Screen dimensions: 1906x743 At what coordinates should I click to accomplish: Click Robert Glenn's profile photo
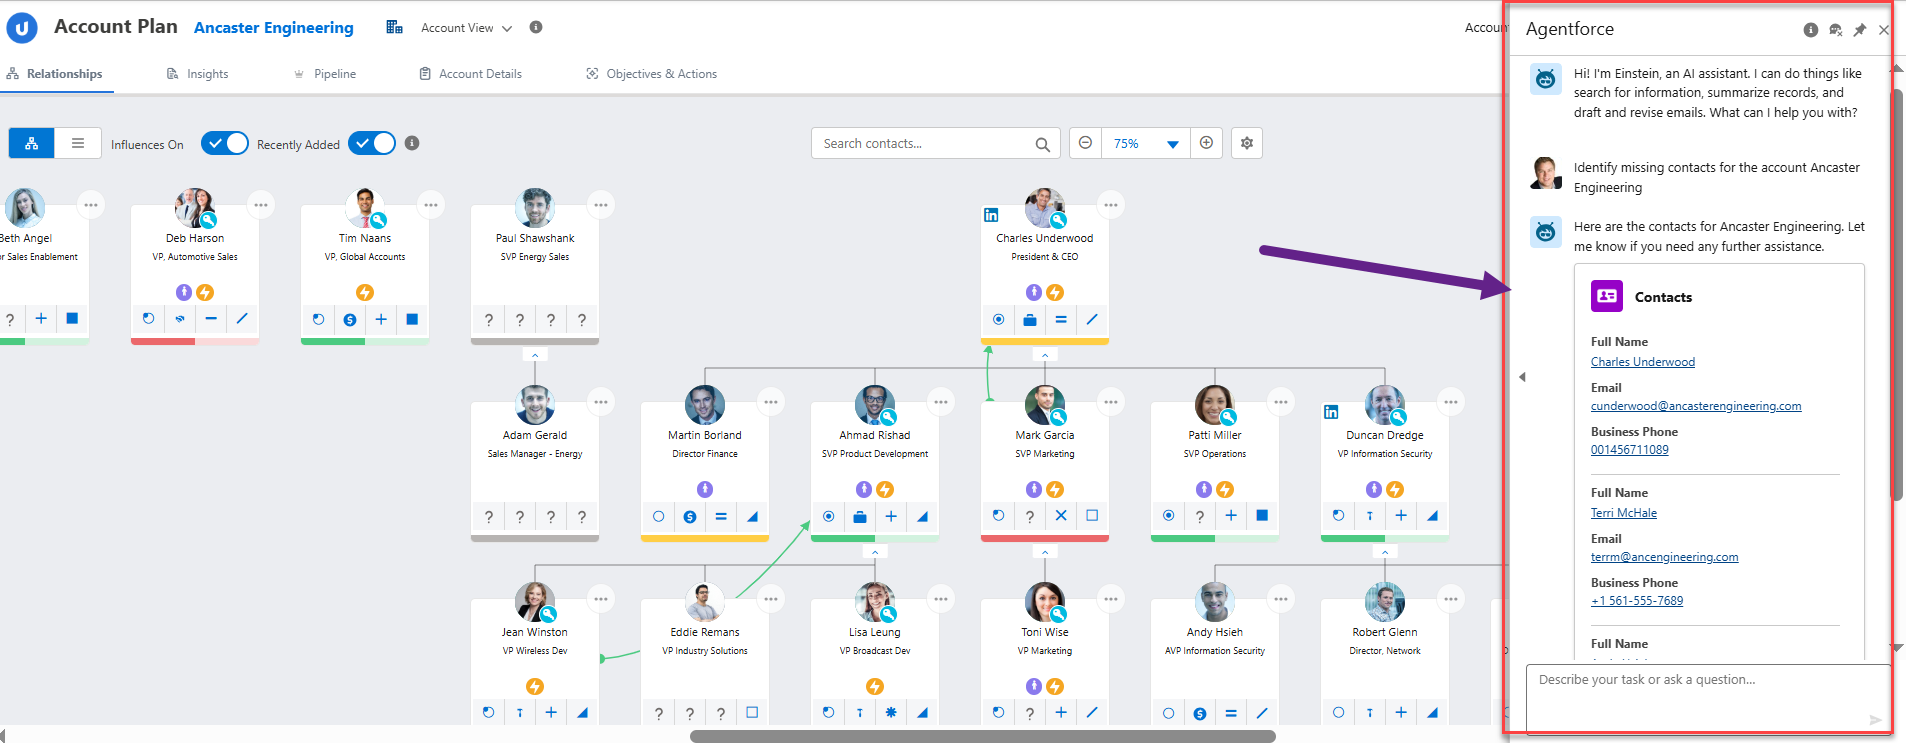click(1385, 602)
